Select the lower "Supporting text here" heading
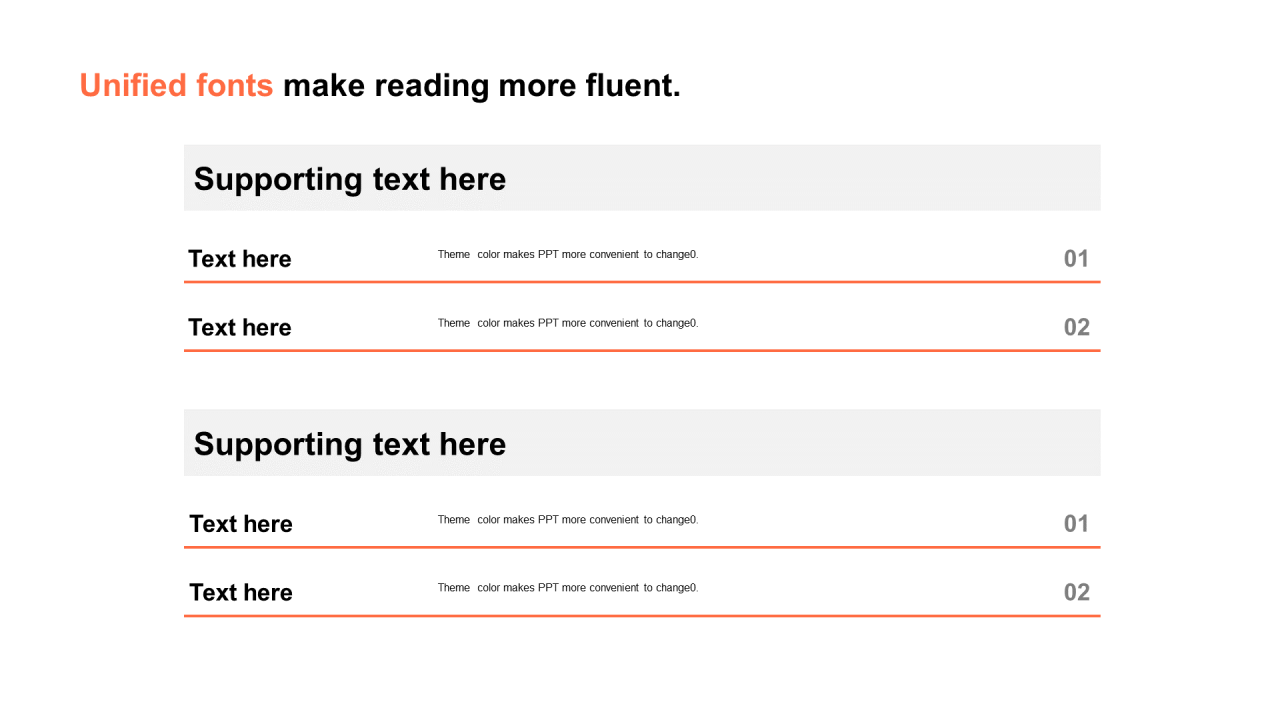The height and width of the screenshot is (720, 1280). click(350, 444)
